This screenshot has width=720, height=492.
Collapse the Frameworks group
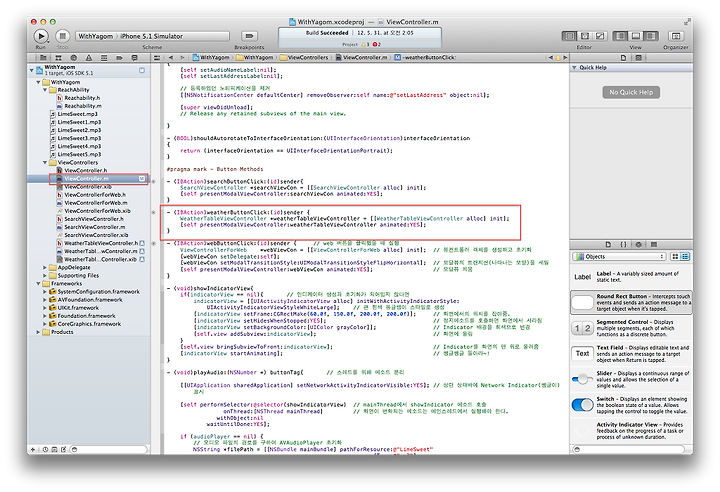pyautogui.click(x=39, y=283)
